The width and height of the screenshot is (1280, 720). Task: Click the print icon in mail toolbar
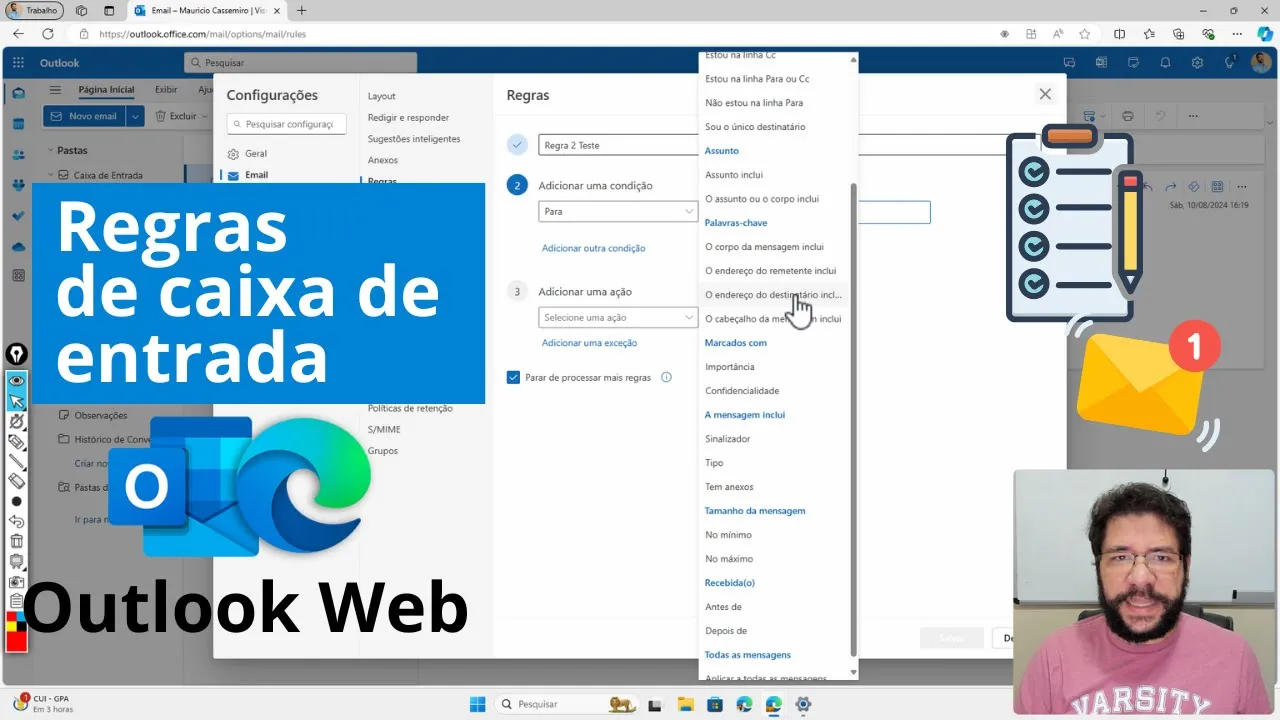pyautogui.click(x=1128, y=116)
